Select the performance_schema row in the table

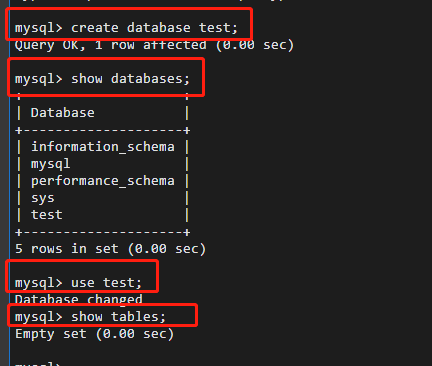(x=103, y=181)
